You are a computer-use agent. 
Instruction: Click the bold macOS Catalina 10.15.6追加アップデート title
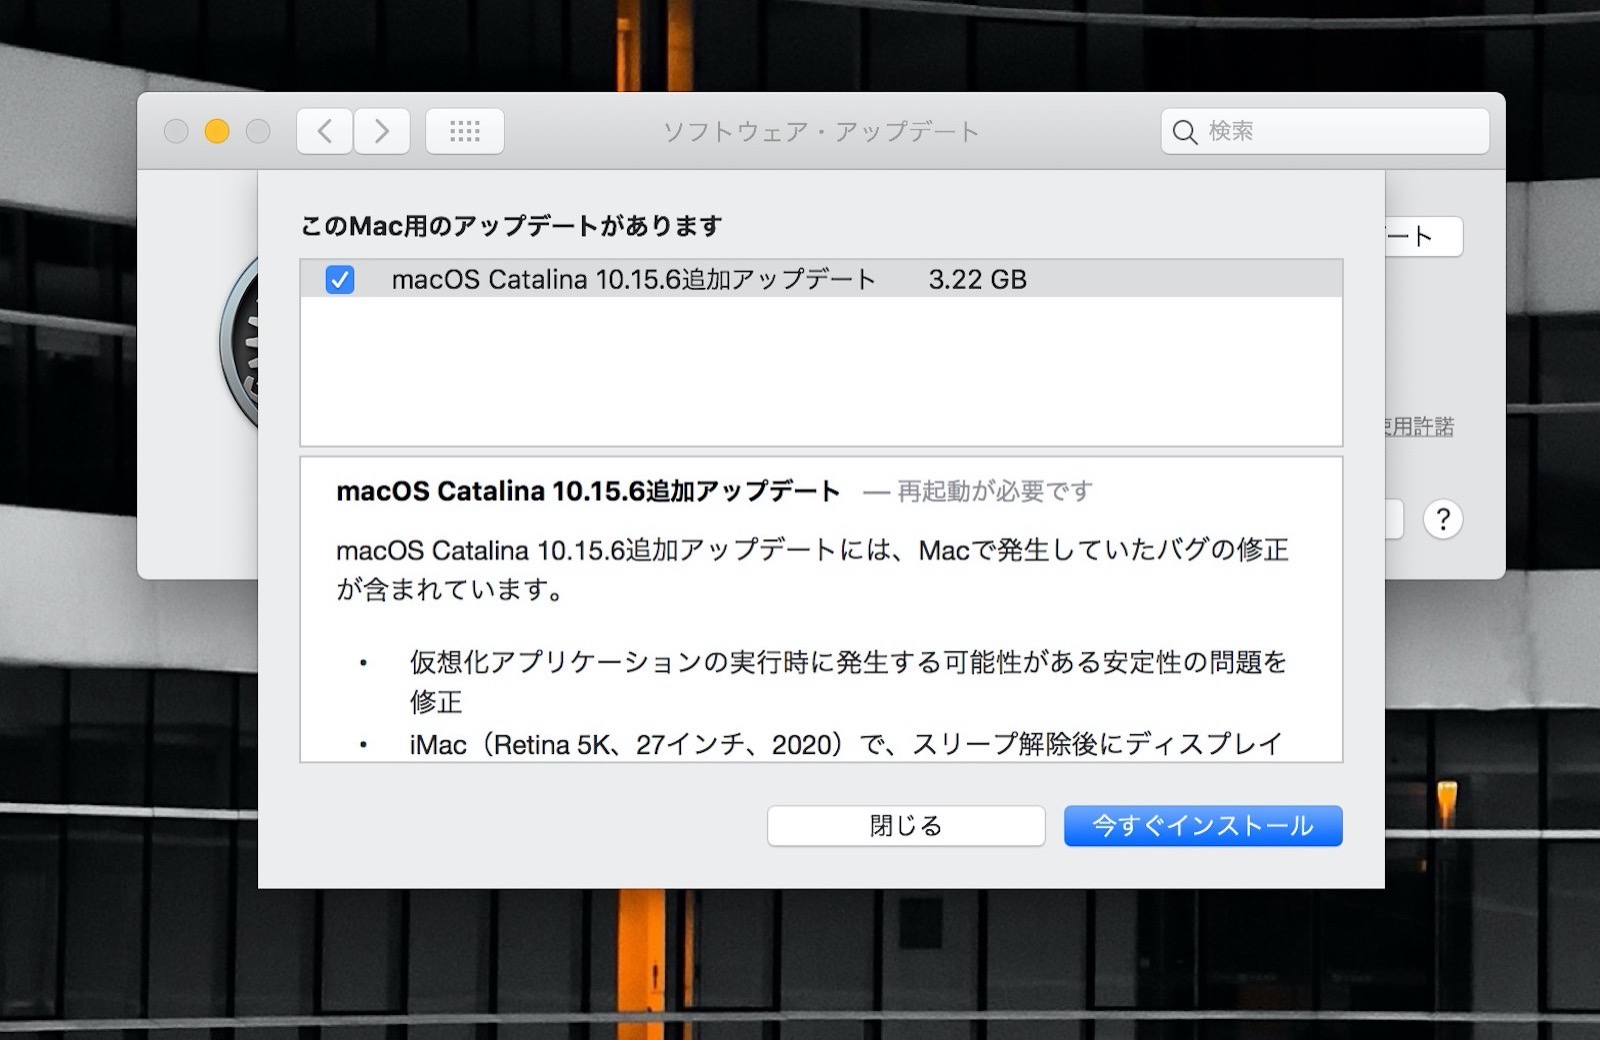pyautogui.click(x=588, y=491)
